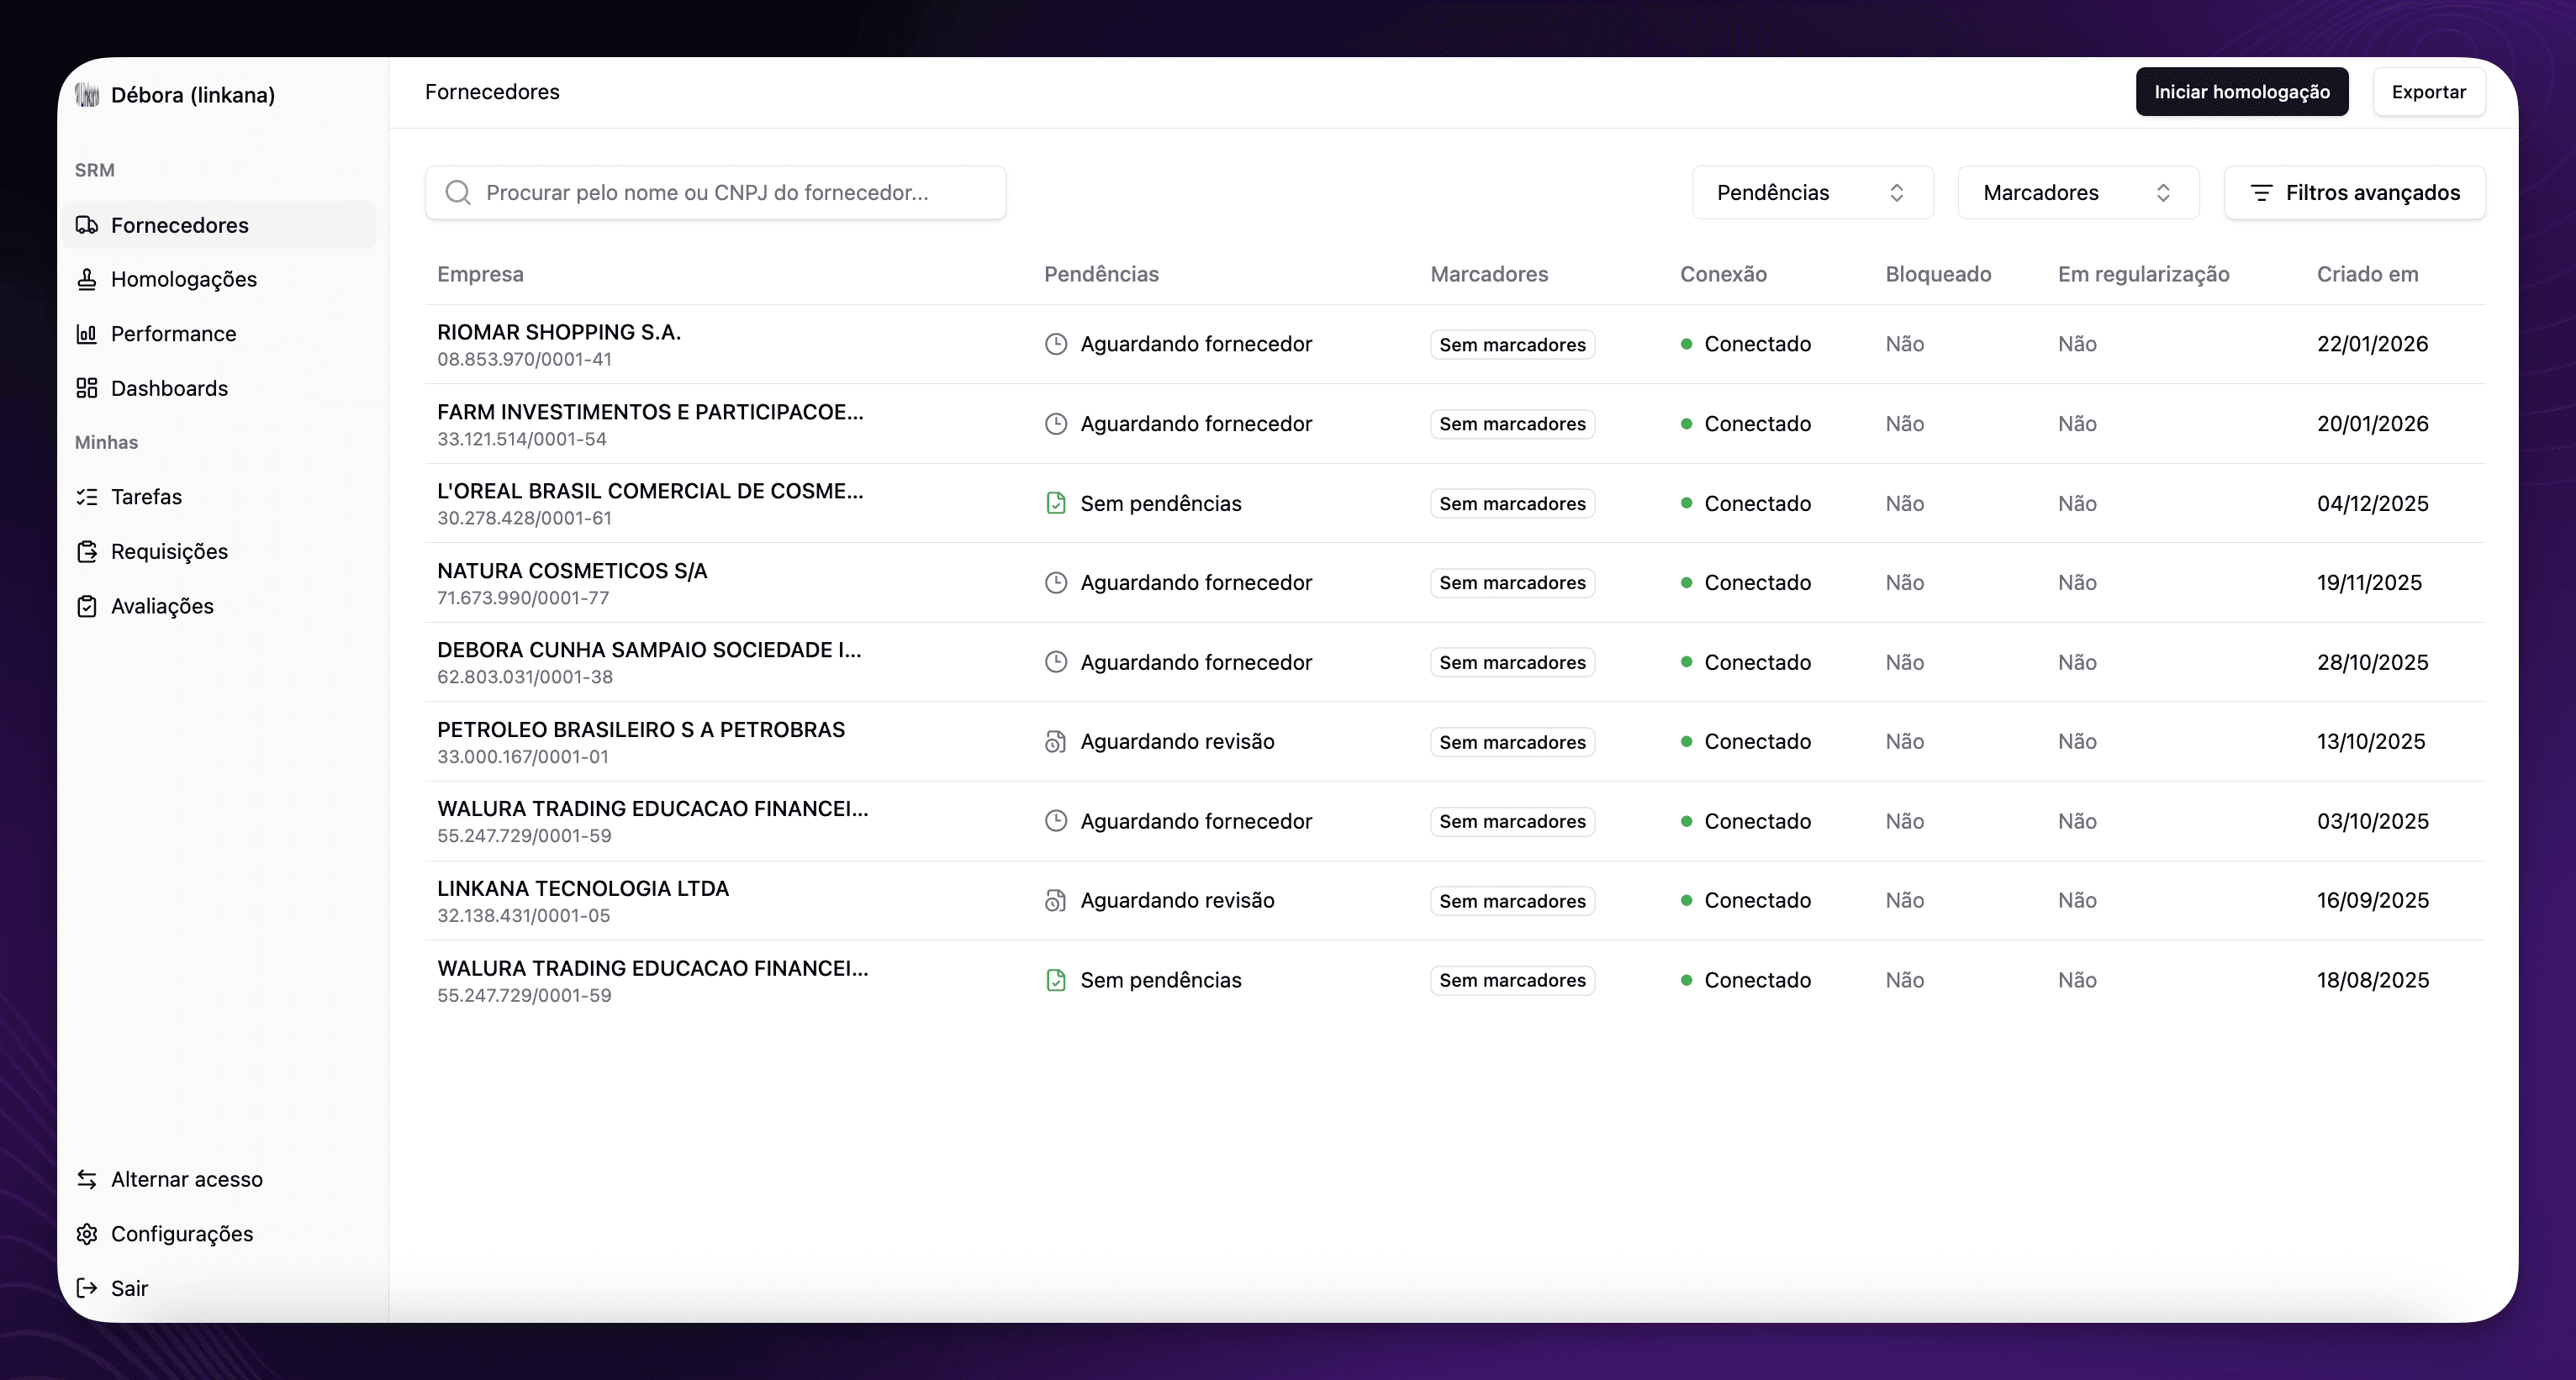Click the Sair logout icon
The height and width of the screenshot is (1380, 2576).
(x=87, y=1288)
